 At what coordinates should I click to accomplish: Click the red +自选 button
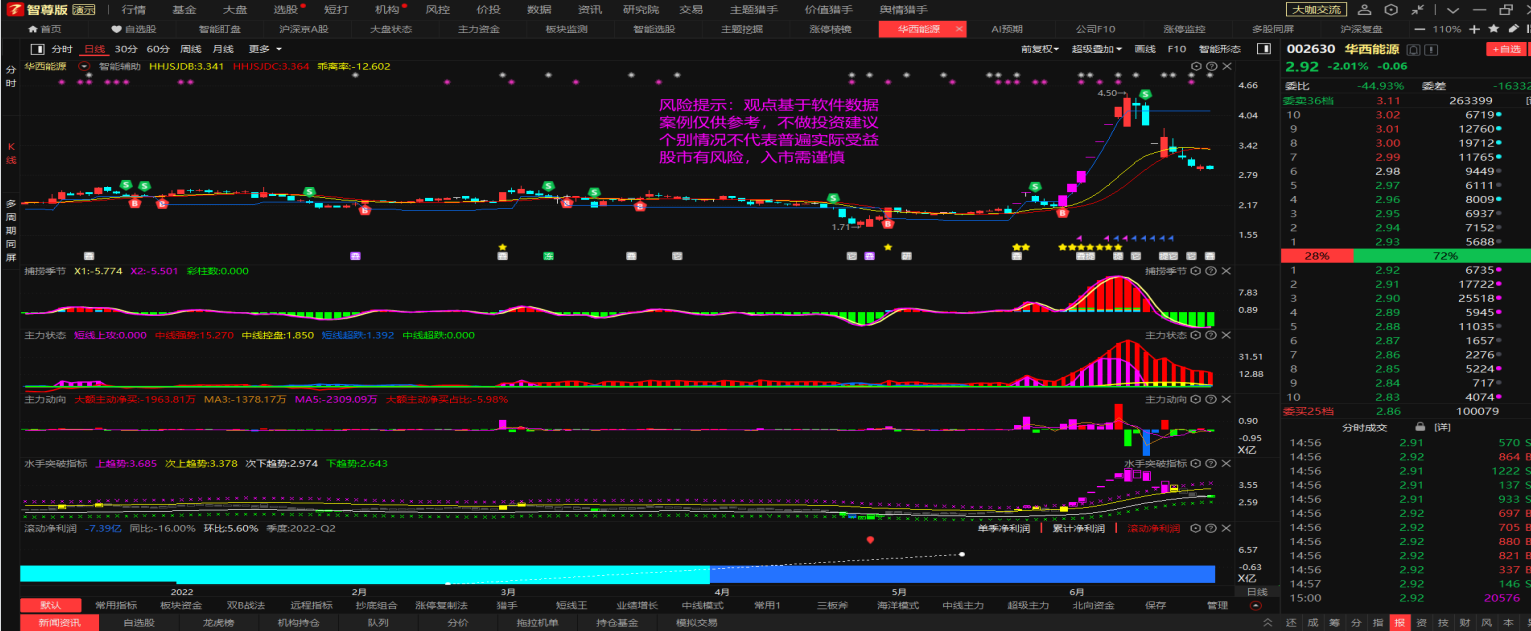(x=1505, y=49)
